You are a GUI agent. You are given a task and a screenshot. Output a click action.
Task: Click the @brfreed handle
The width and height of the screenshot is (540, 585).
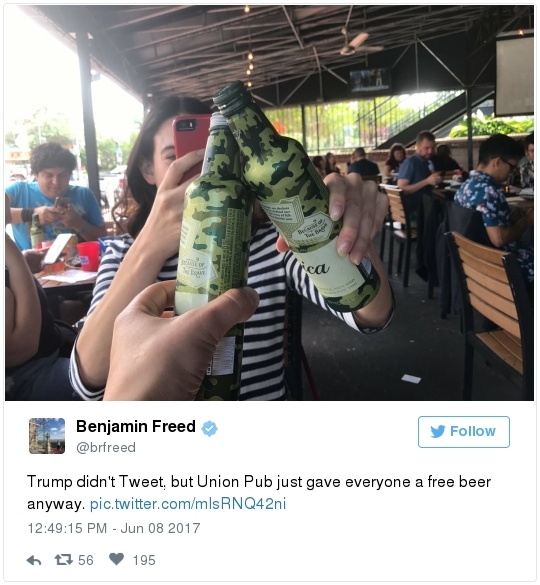[x=106, y=447]
